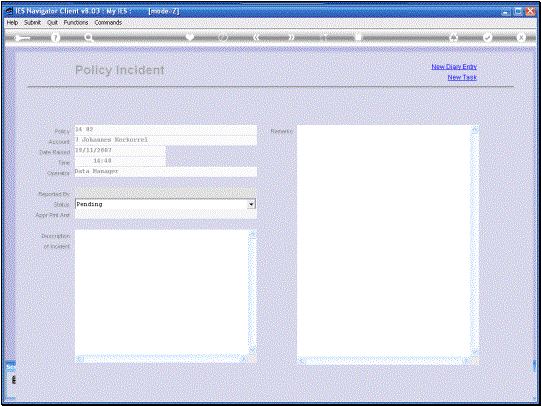Click the Remarks vertical scrollbar down arrow
This screenshot has height=406, width=541.
475,352
